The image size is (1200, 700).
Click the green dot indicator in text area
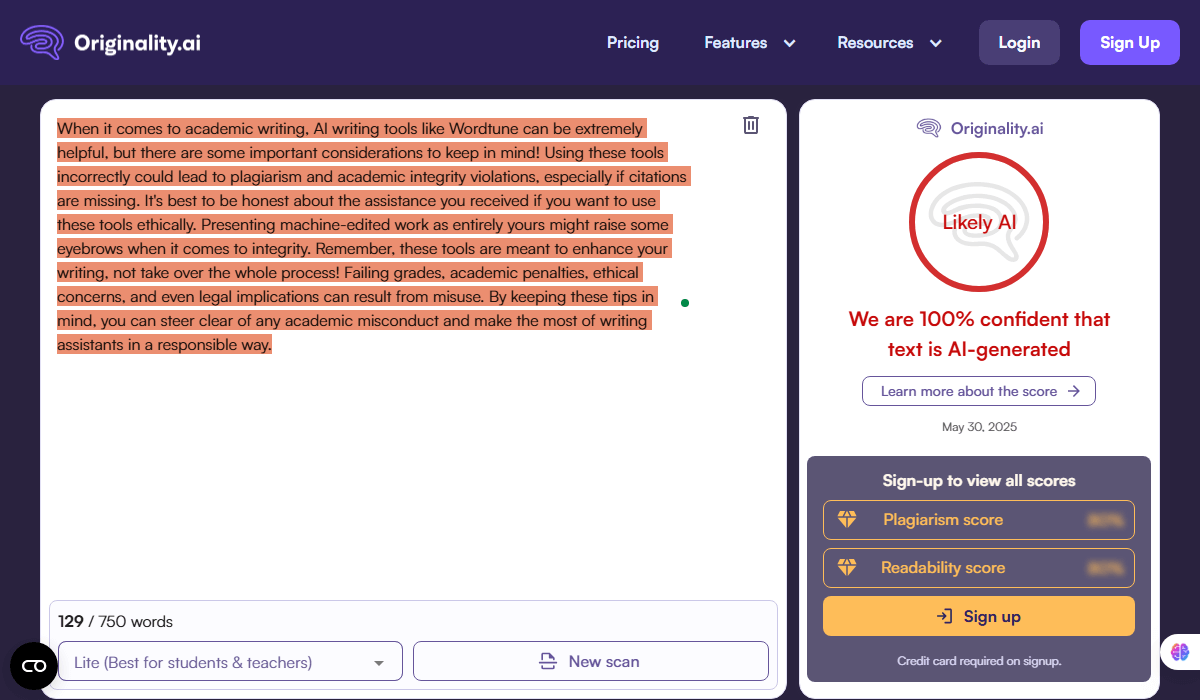point(685,302)
